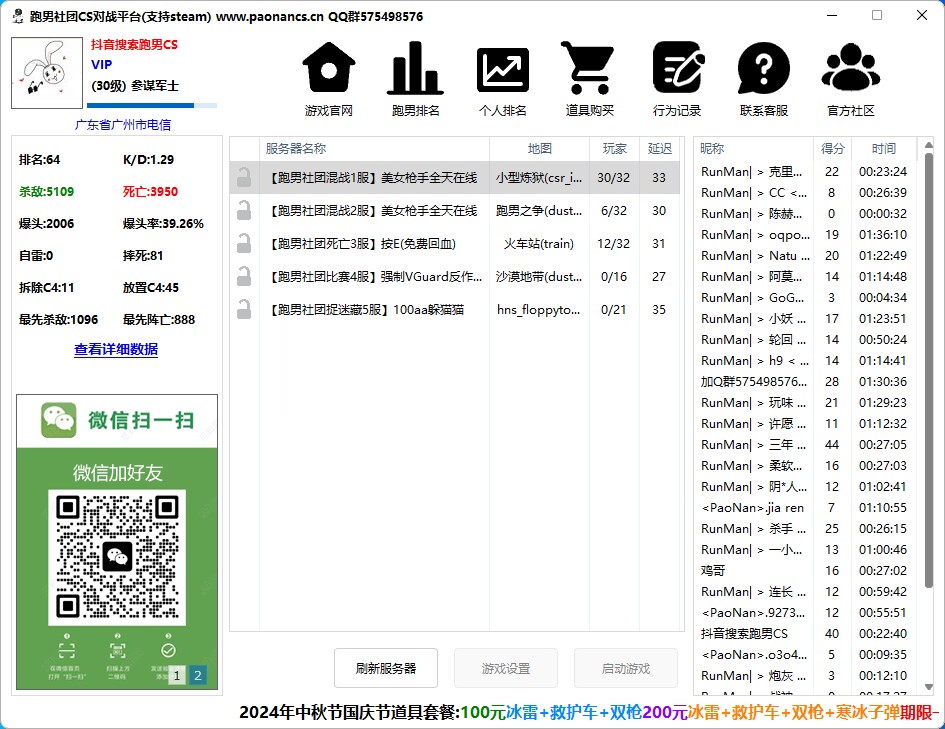Select player row RunMan| > Natu ...

point(805,255)
